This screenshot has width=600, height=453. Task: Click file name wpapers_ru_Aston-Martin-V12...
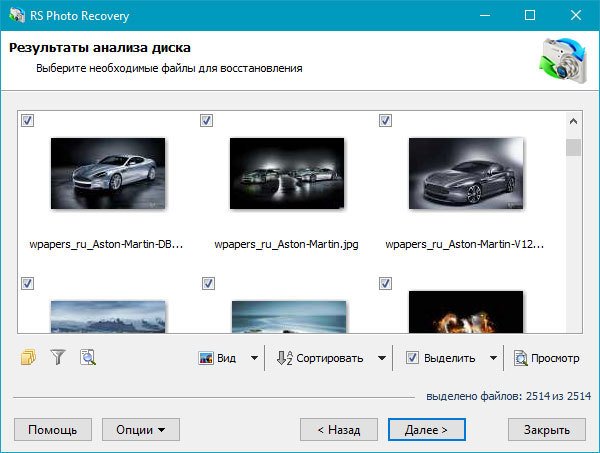(465, 244)
